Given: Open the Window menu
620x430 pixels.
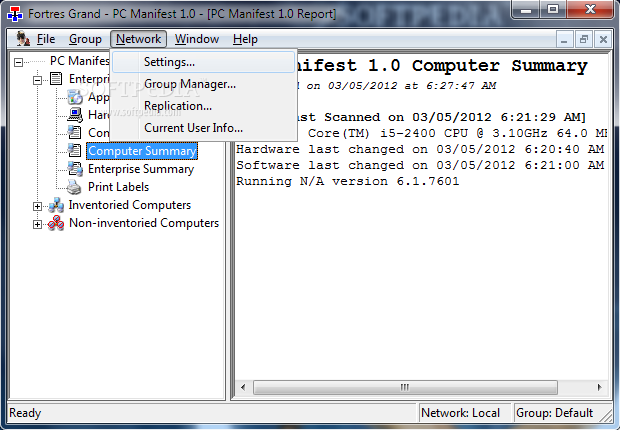Looking at the screenshot, I should (x=197, y=39).
